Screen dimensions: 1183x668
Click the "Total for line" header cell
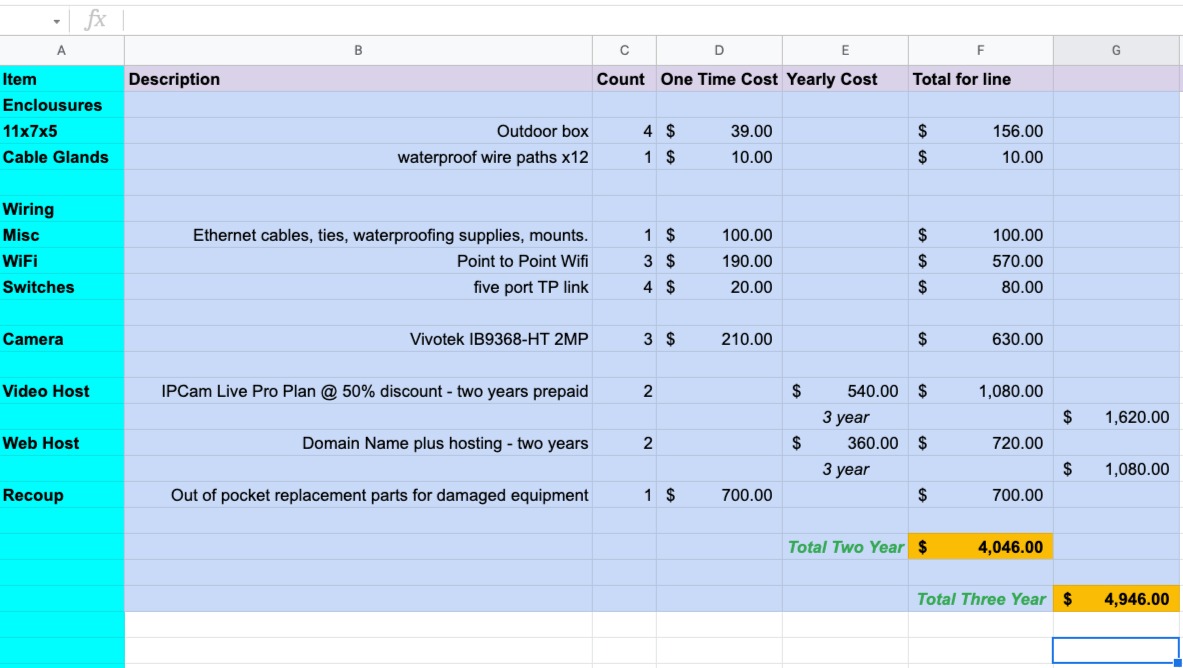pyautogui.click(x=980, y=79)
